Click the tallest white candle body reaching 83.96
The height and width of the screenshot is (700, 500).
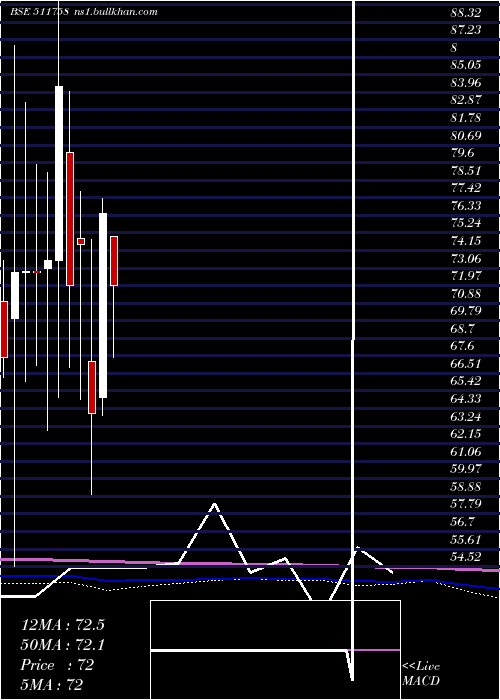[59, 173]
